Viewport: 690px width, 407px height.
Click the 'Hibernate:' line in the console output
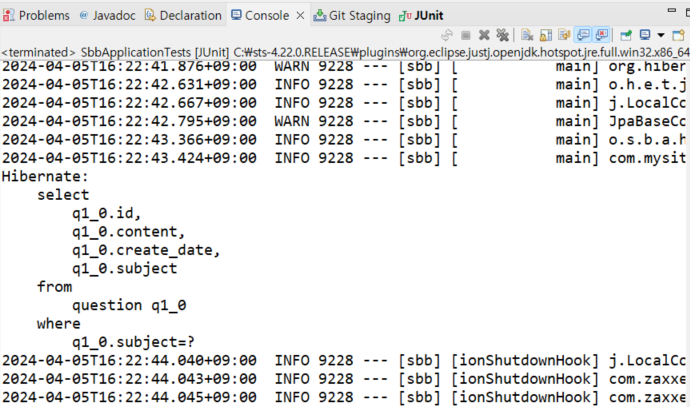pyautogui.click(x=45, y=176)
